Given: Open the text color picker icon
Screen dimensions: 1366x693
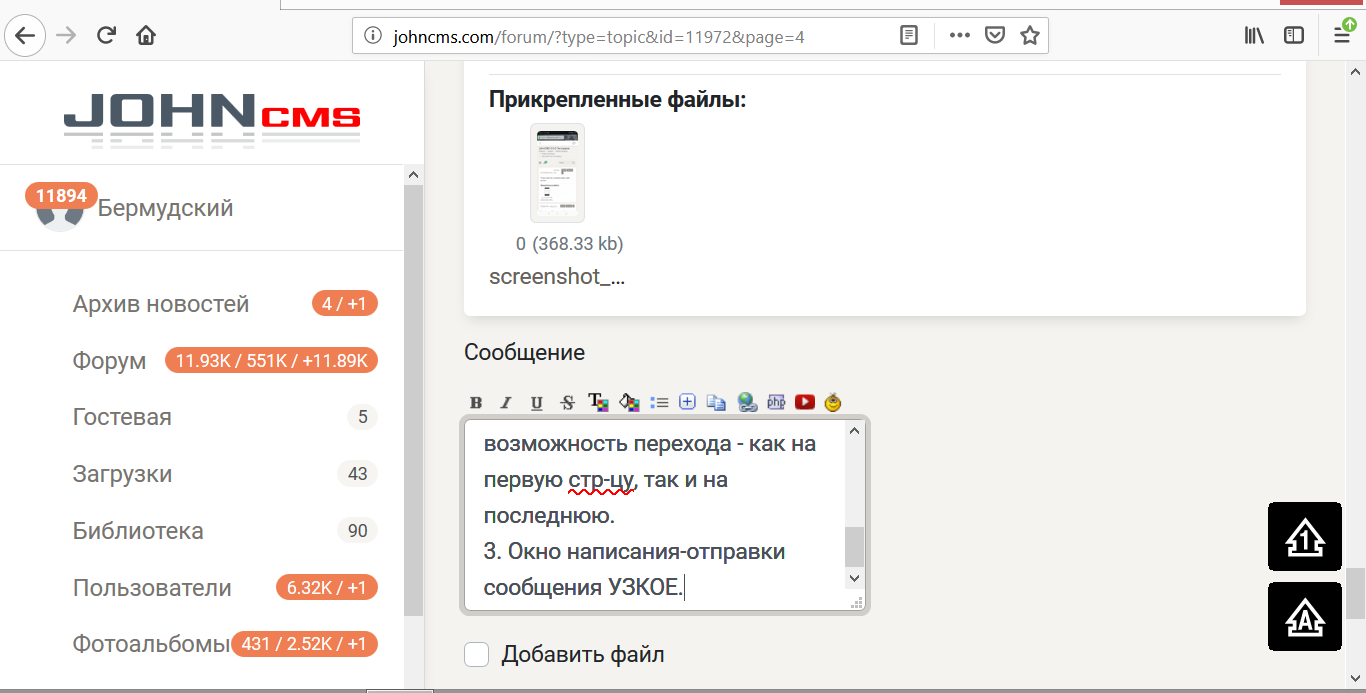Looking at the screenshot, I should pos(598,402).
